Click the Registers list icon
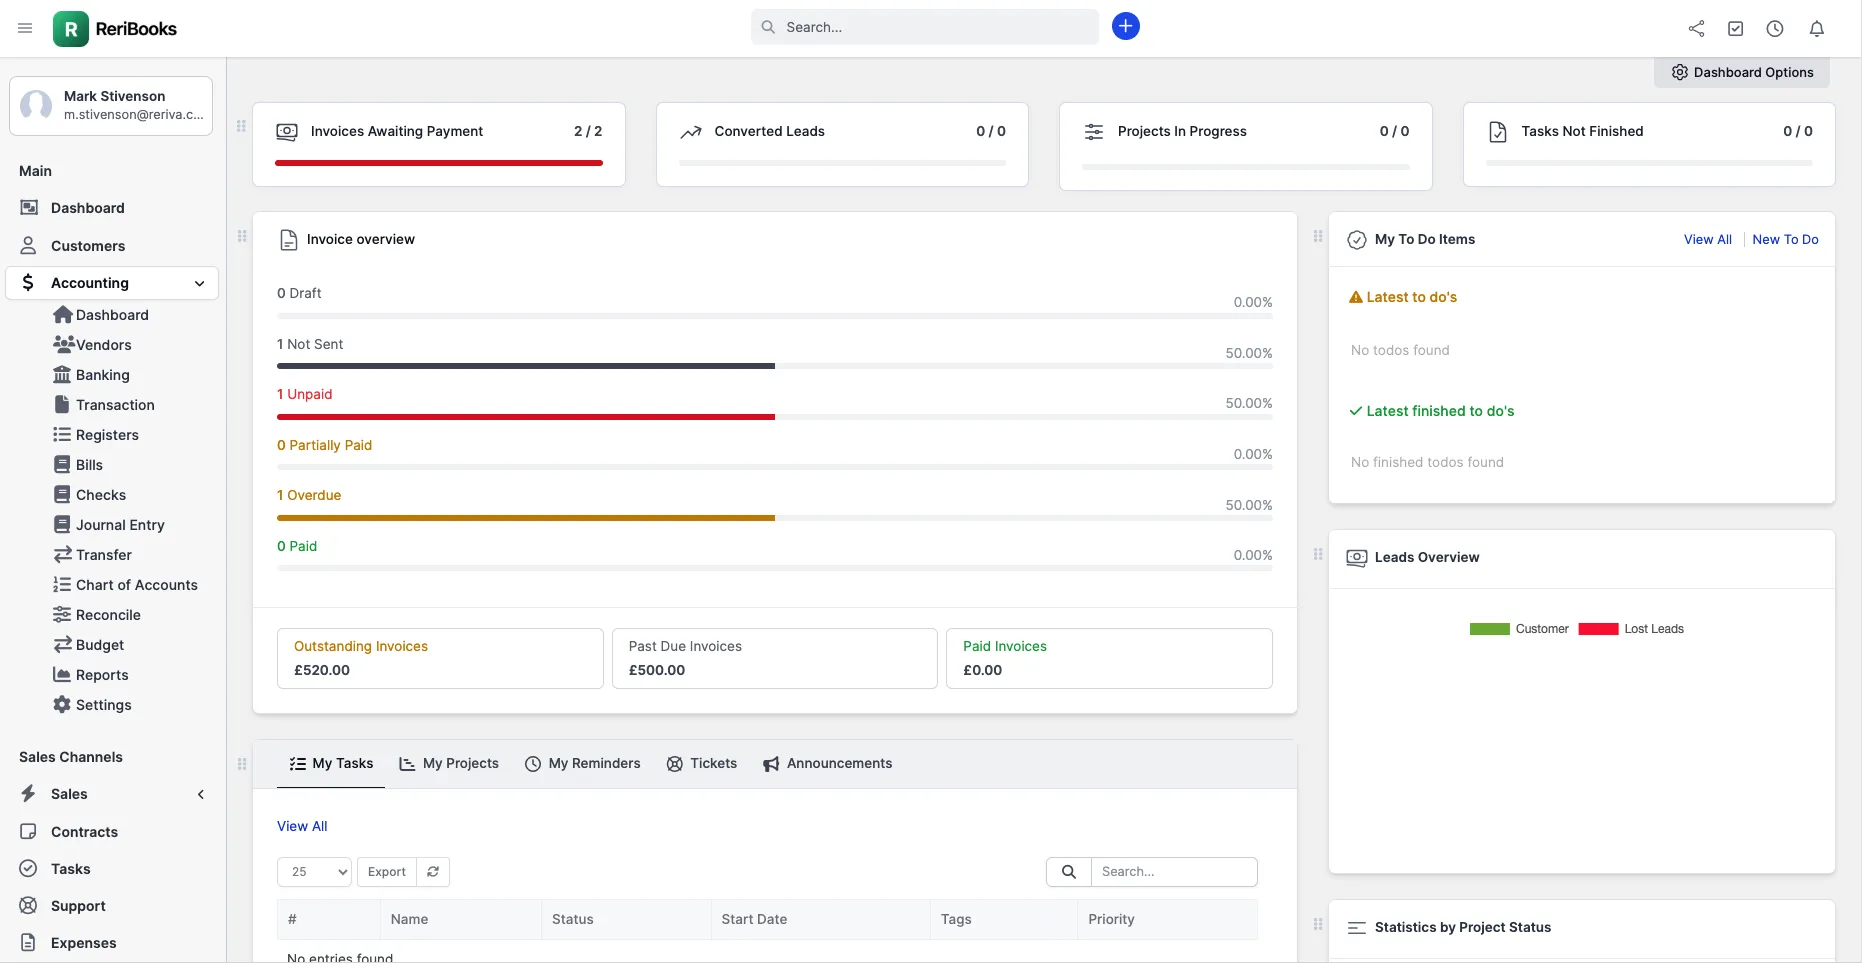The width and height of the screenshot is (1862, 963). coord(62,435)
